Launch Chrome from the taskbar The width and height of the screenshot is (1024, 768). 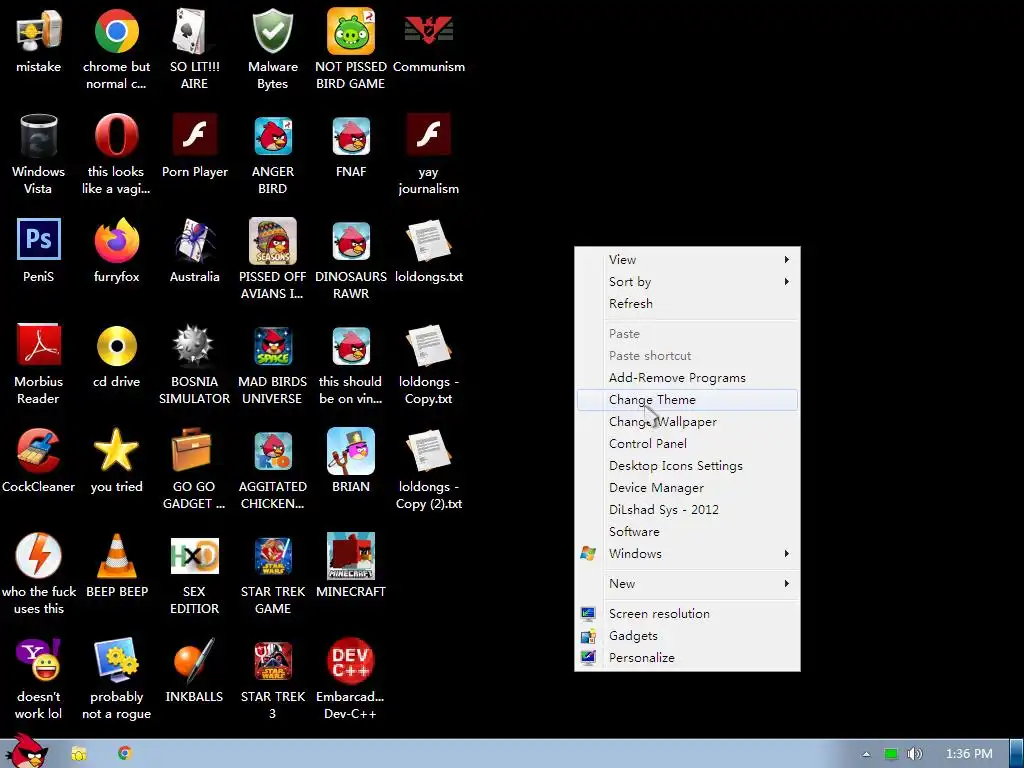click(x=125, y=754)
